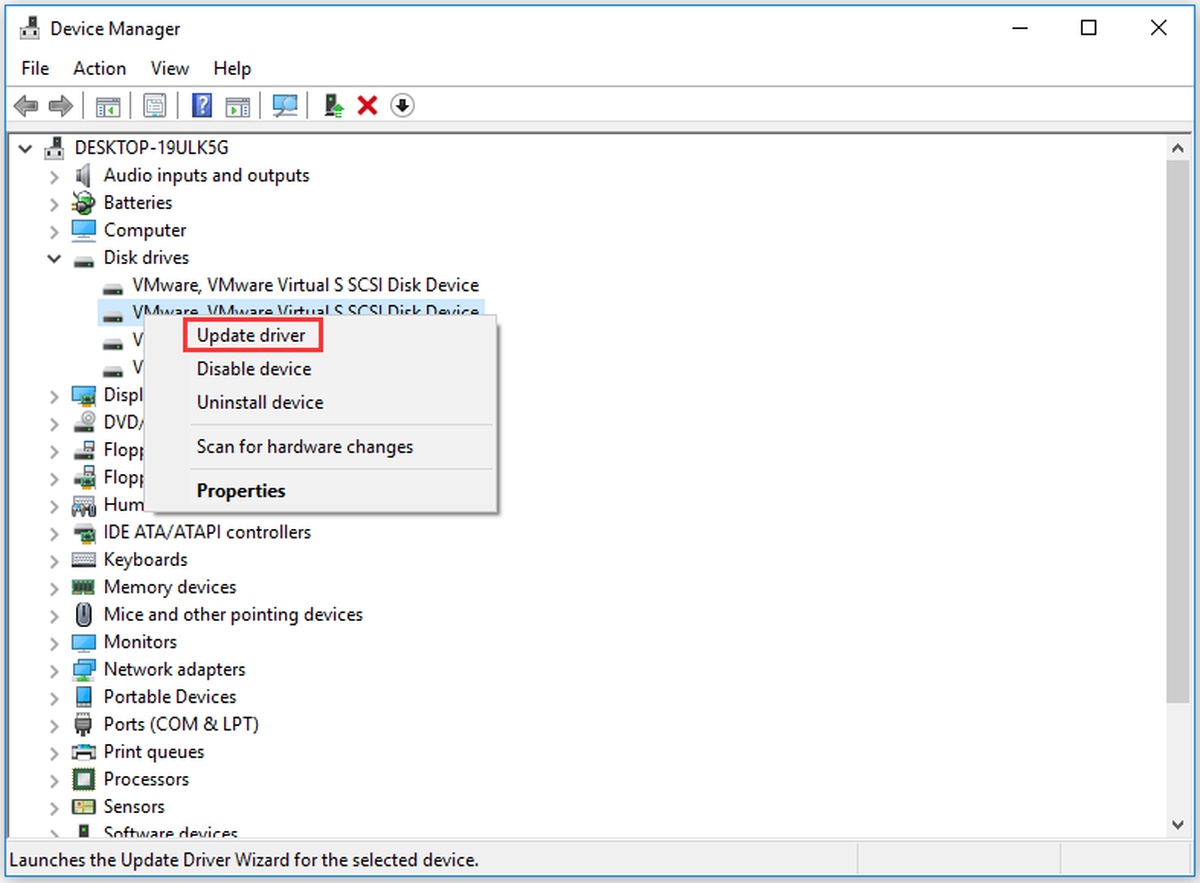Expand the Mice and other pointing devices arrow

point(54,615)
